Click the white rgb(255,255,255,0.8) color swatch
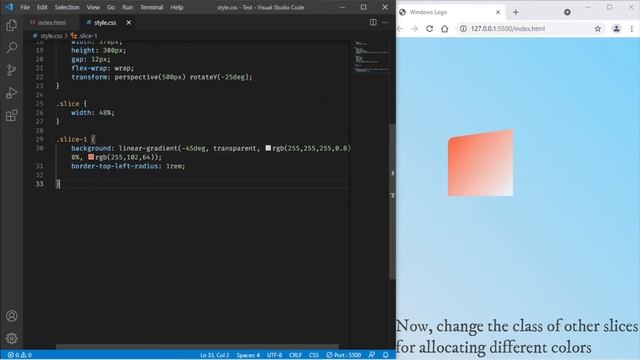The height and width of the screenshot is (360, 640). click(x=268, y=148)
